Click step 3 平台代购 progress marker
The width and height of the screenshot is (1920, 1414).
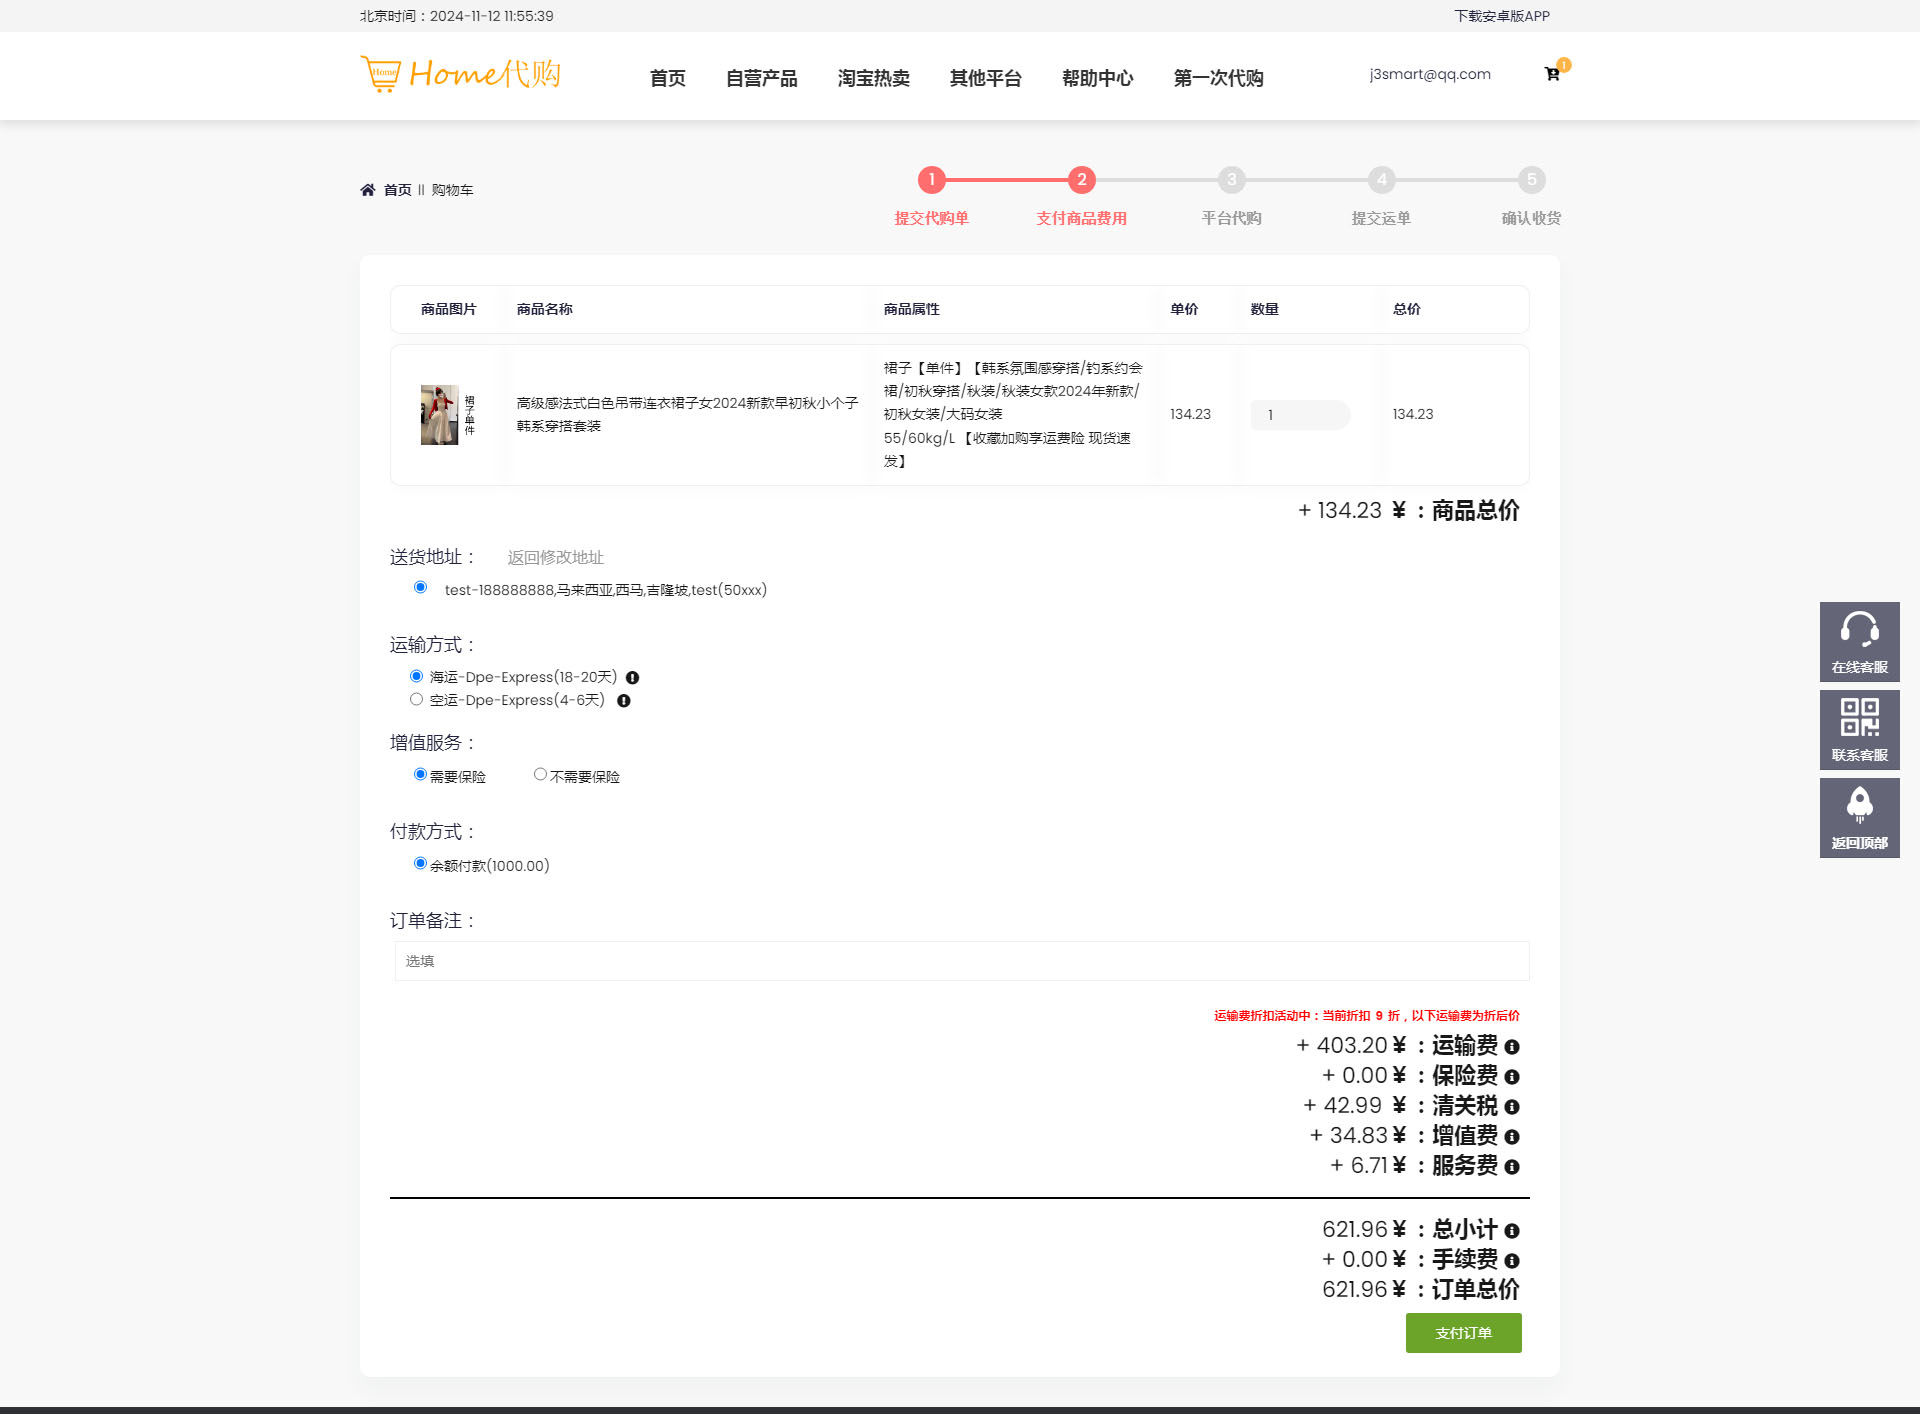point(1231,181)
